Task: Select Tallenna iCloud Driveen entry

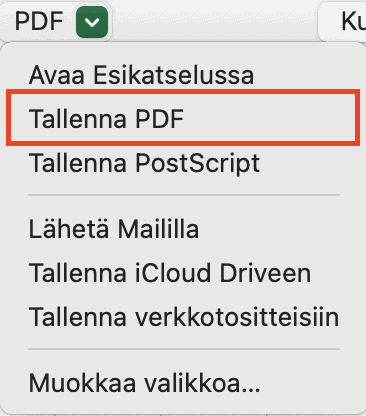Action: pyautogui.click(x=183, y=273)
